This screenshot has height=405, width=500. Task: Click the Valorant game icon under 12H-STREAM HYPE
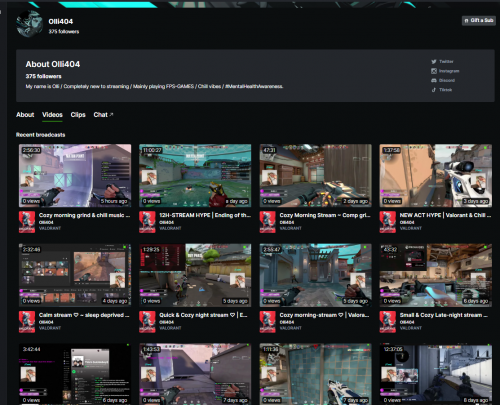tap(147, 222)
